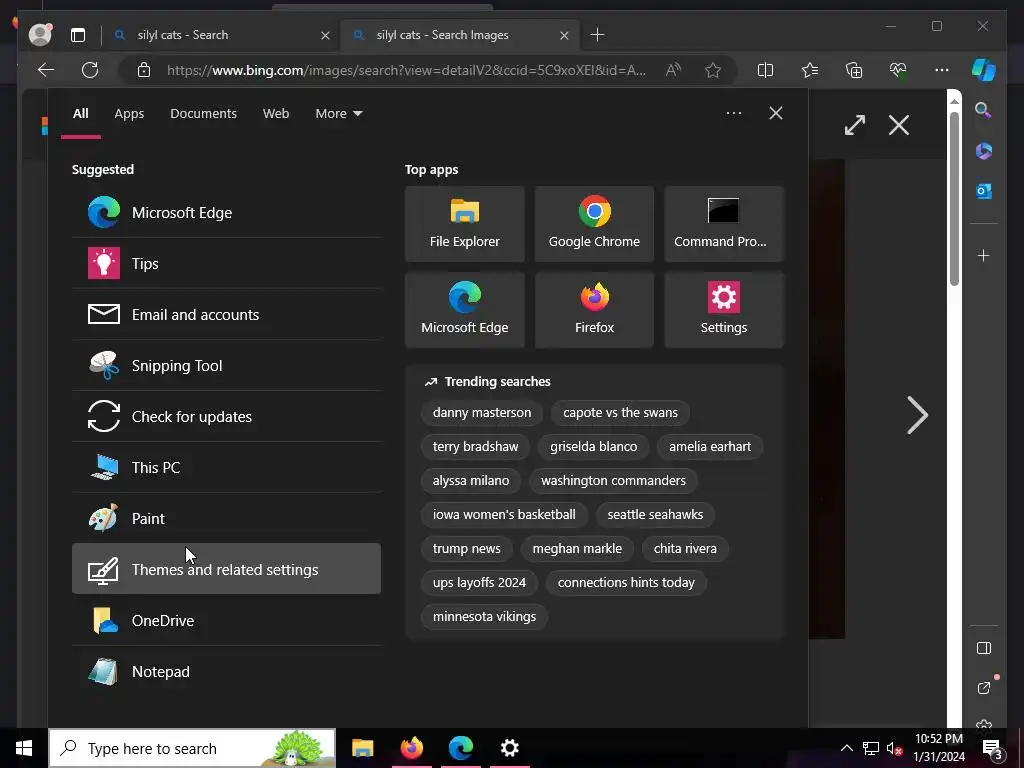
Task: Switch to silyl cats - Search tab
Action: pos(221,35)
